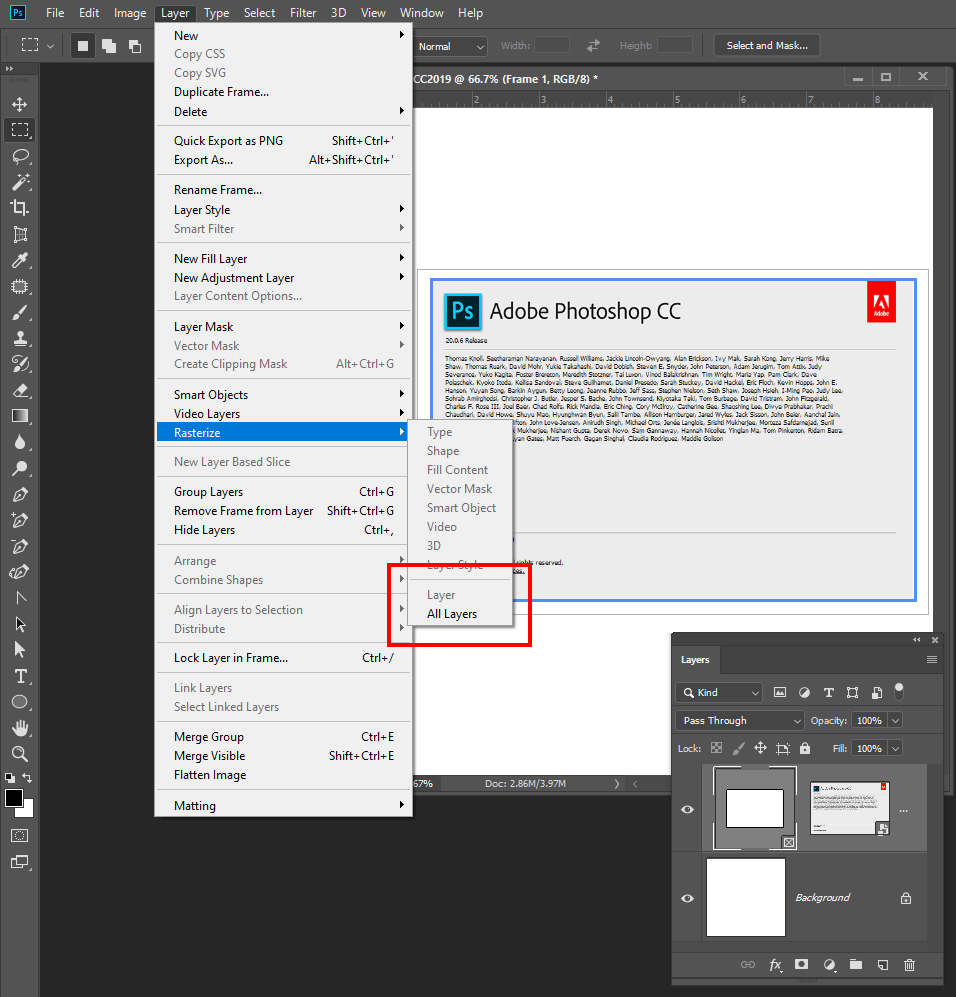Viewport: 956px width, 997px height.
Task: Open the Kind filter dropdown
Action: point(718,692)
